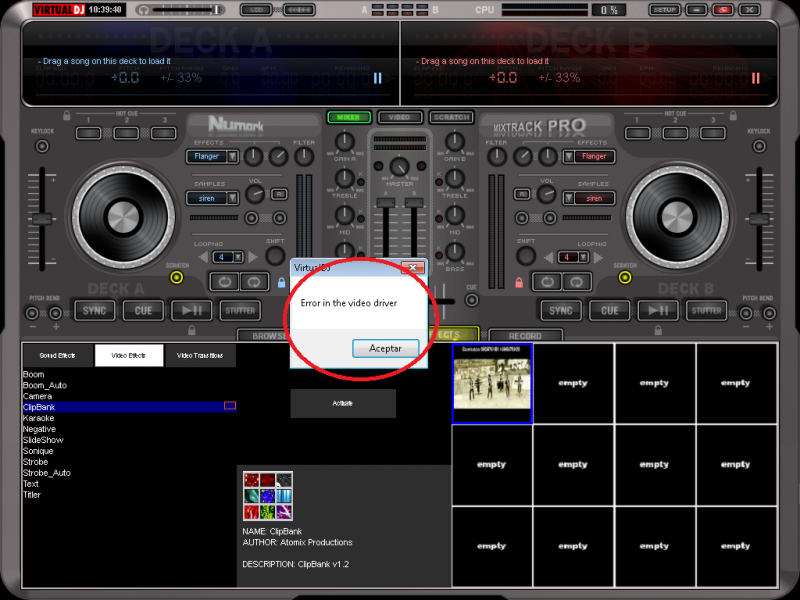
Task: Double Deck B loop with right arrow
Action: pyautogui.click(x=598, y=257)
